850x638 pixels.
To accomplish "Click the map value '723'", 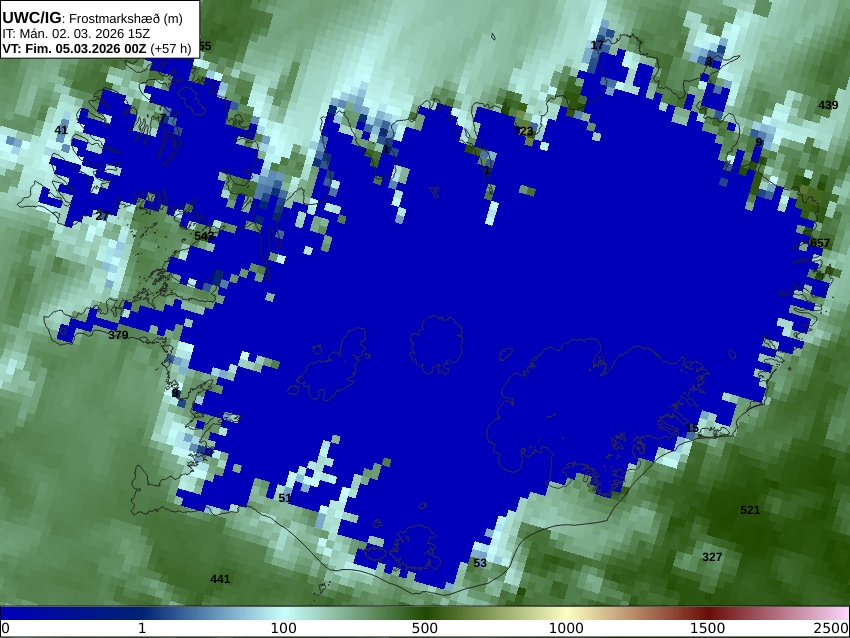I will [524, 131].
